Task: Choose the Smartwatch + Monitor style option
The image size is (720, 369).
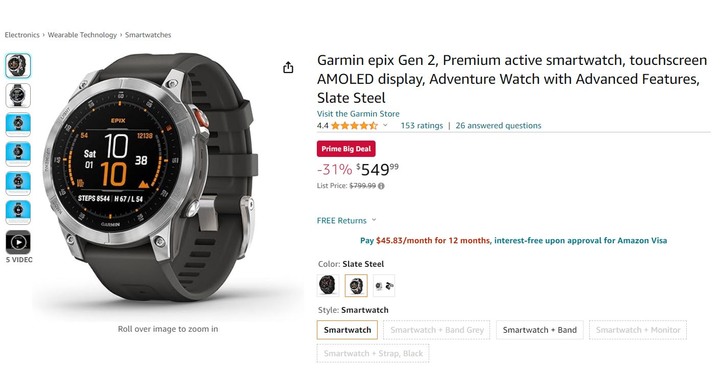Action: coord(638,330)
